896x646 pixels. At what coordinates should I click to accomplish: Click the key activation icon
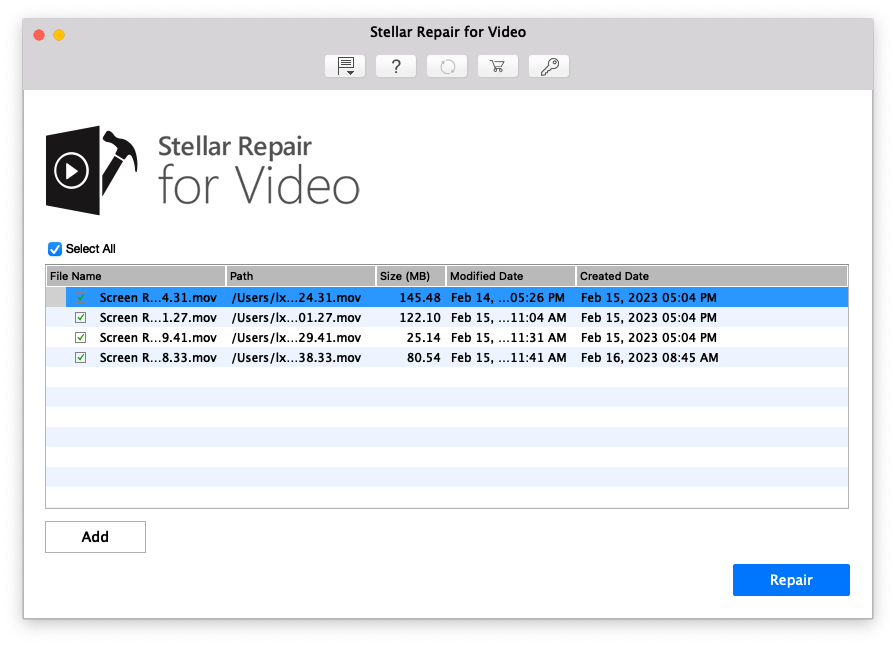tap(549, 66)
